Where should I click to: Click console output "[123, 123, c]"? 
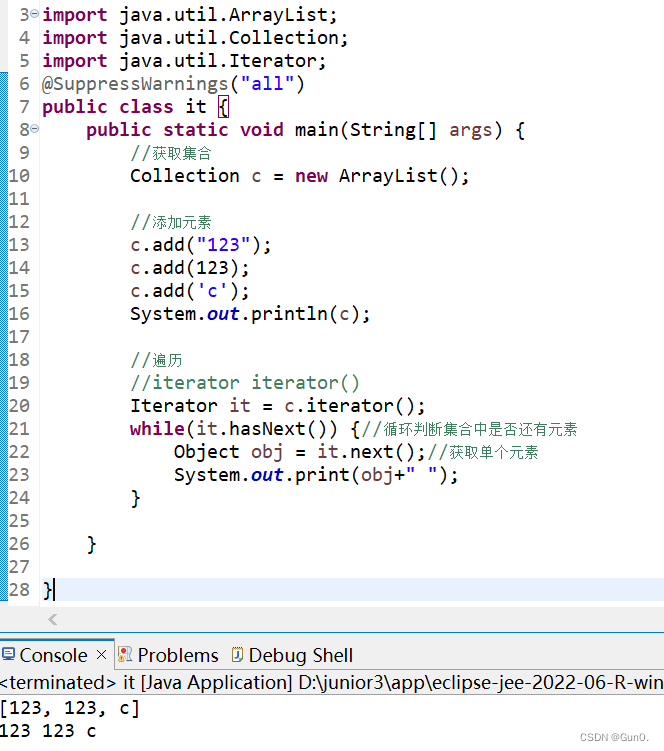70,708
